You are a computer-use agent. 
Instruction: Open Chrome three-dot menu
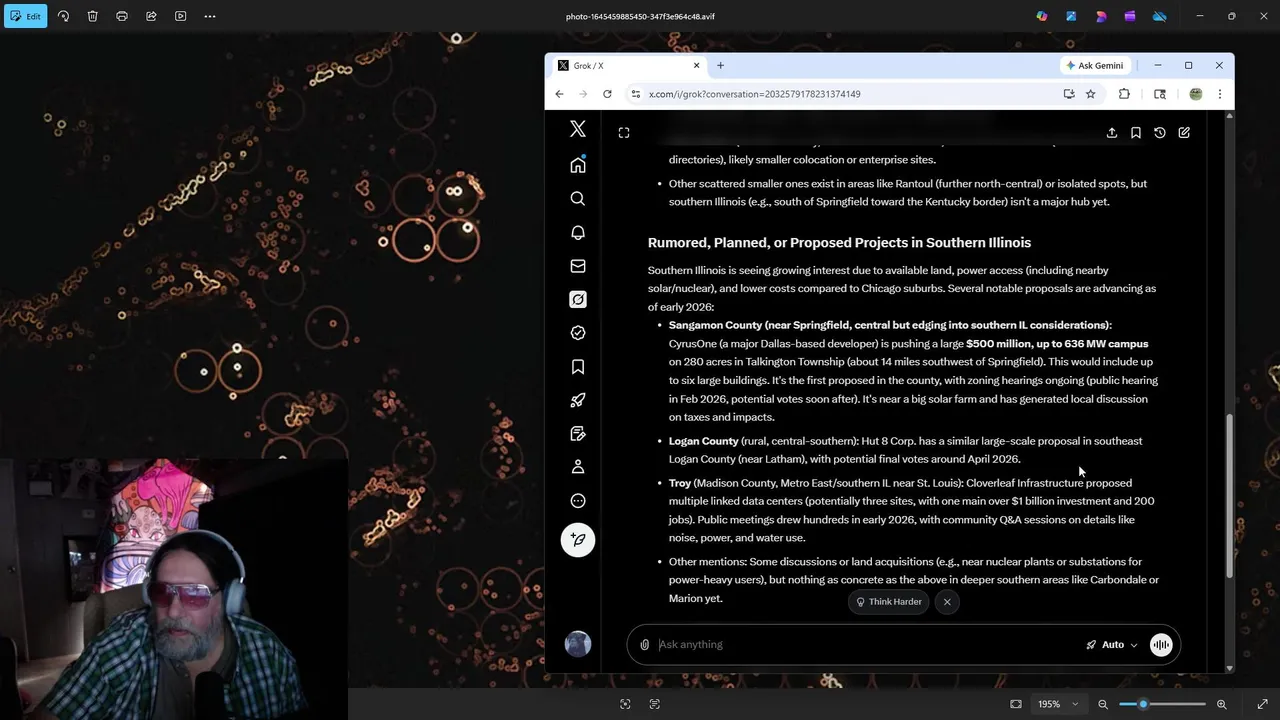coord(1219,94)
